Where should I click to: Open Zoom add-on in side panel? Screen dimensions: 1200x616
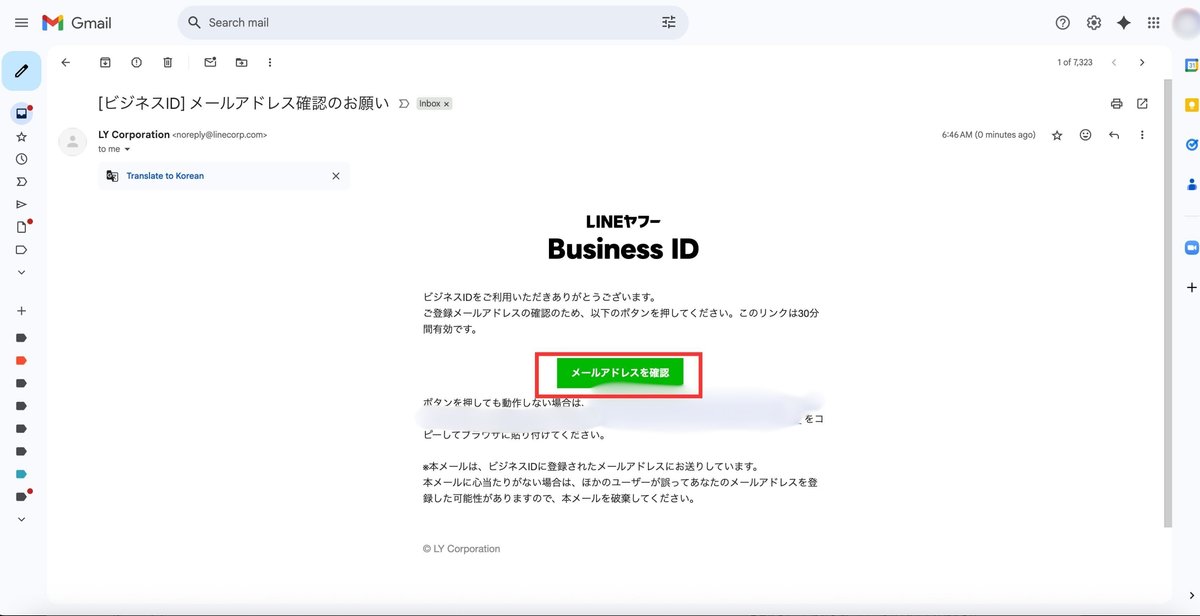[x=1191, y=247]
